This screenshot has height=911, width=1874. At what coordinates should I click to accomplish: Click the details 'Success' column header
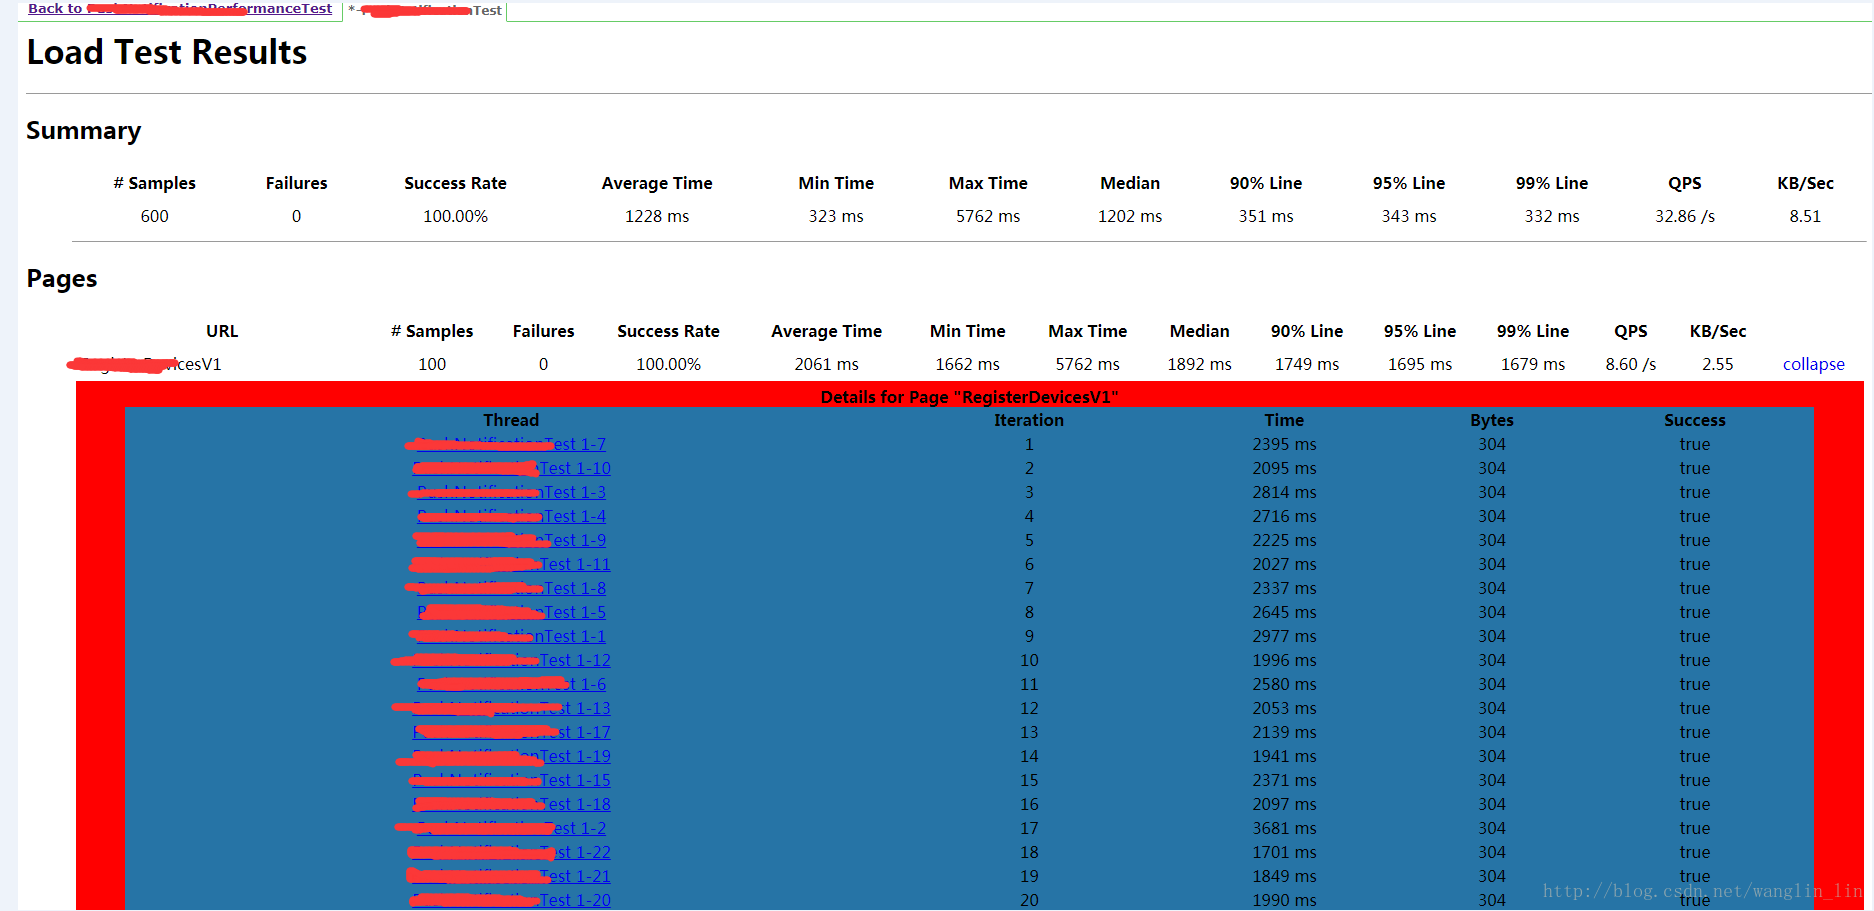coord(1695,420)
